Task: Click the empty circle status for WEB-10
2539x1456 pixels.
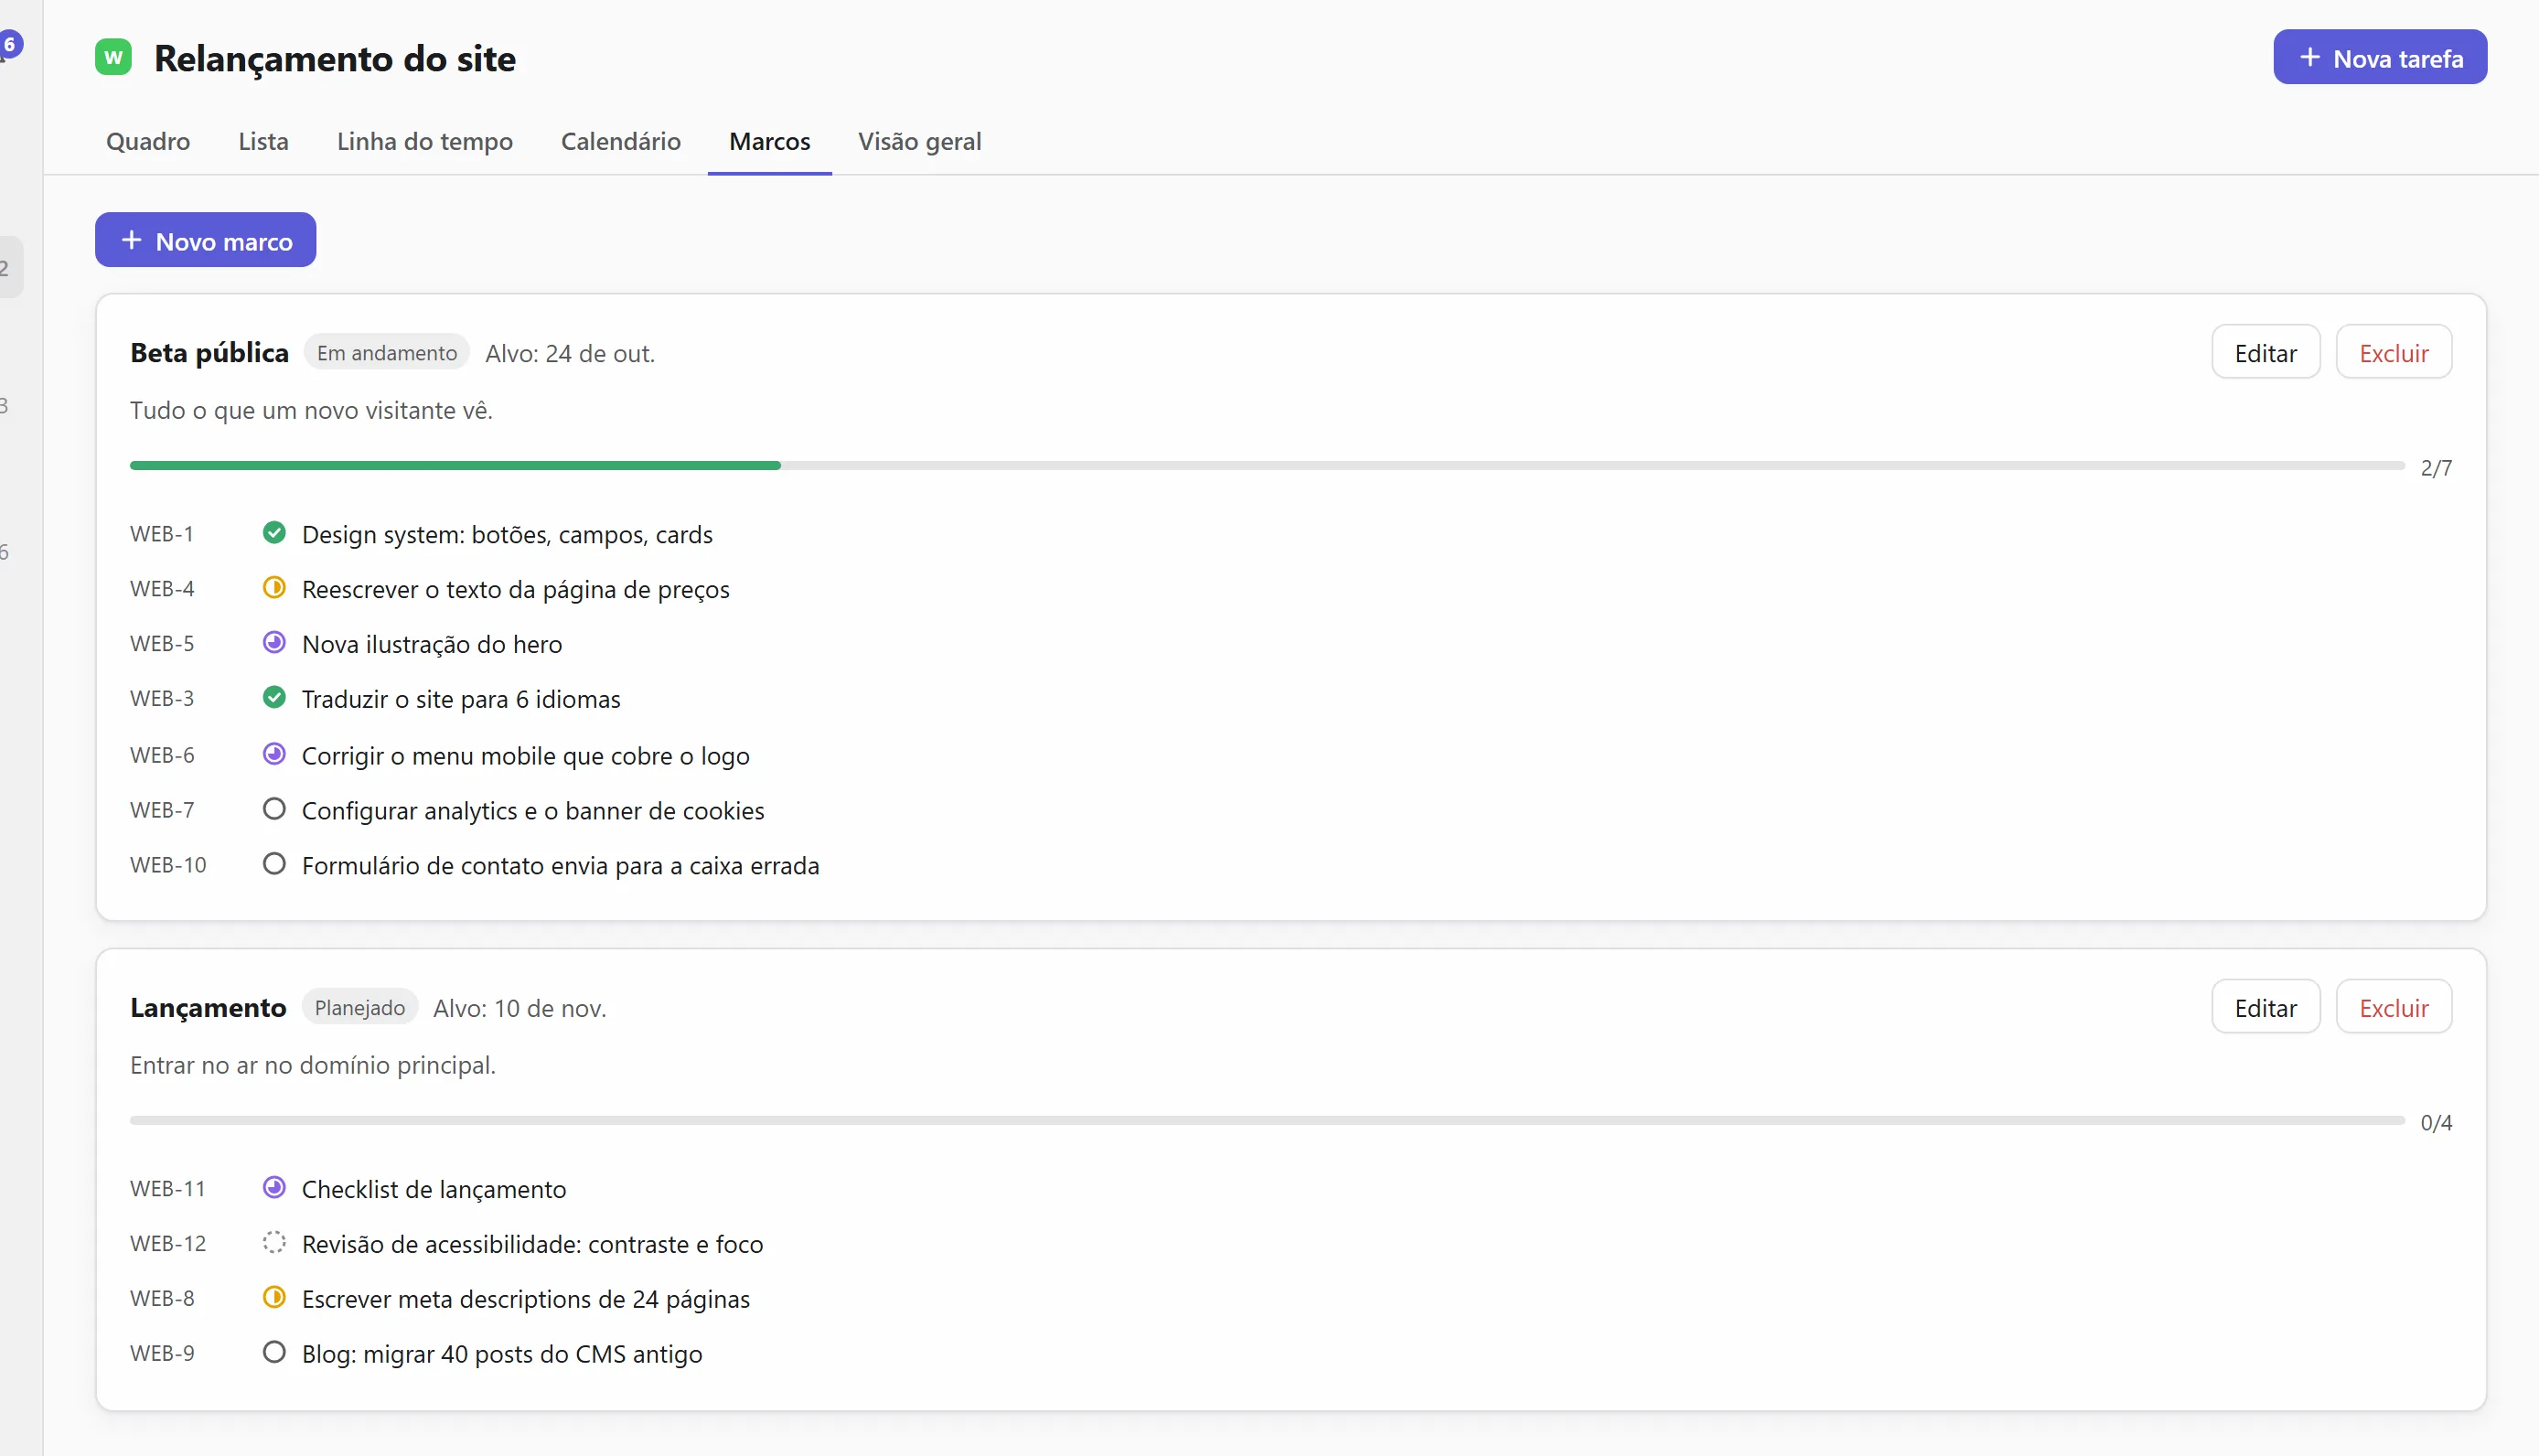Action: pyautogui.click(x=274, y=865)
